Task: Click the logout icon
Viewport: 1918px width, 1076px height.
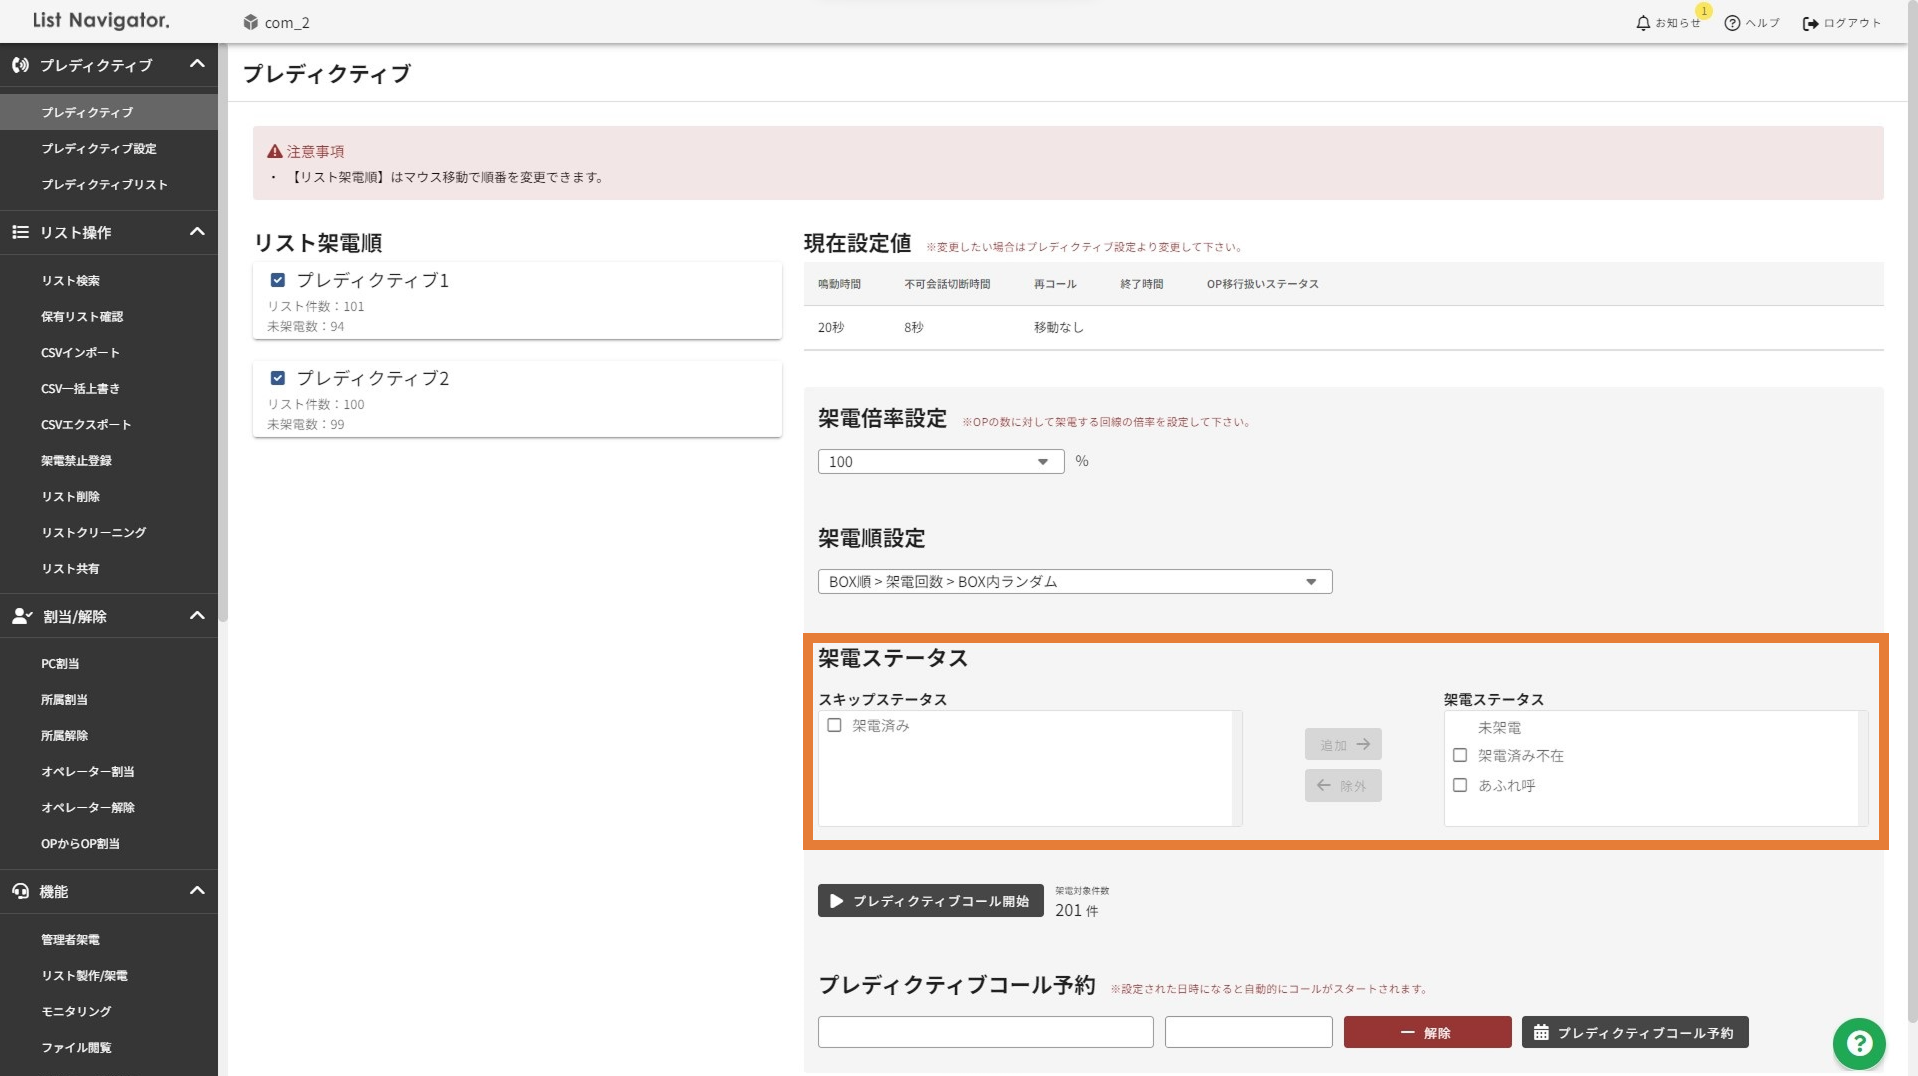Action: [x=1810, y=23]
